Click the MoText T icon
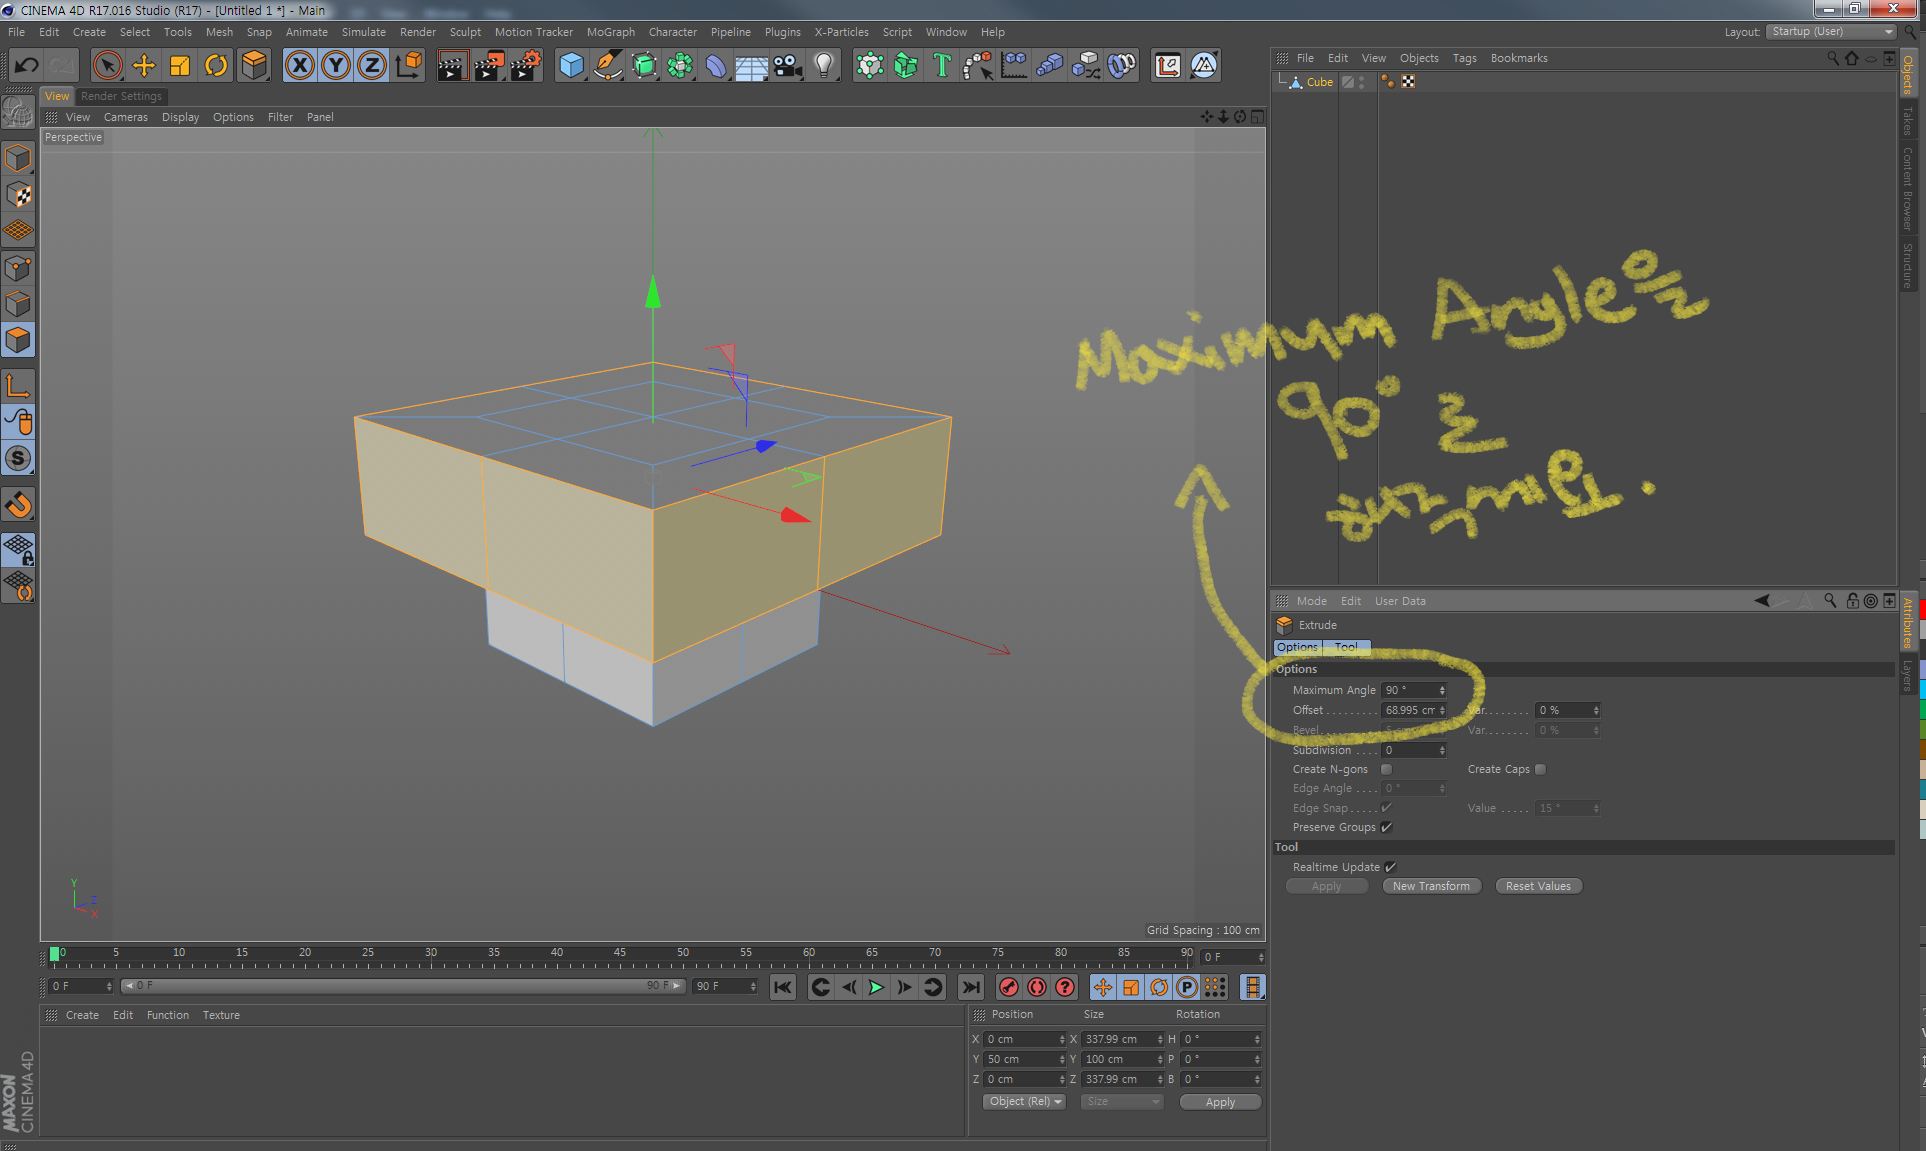Image resolution: width=1926 pixels, height=1151 pixels. click(942, 66)
